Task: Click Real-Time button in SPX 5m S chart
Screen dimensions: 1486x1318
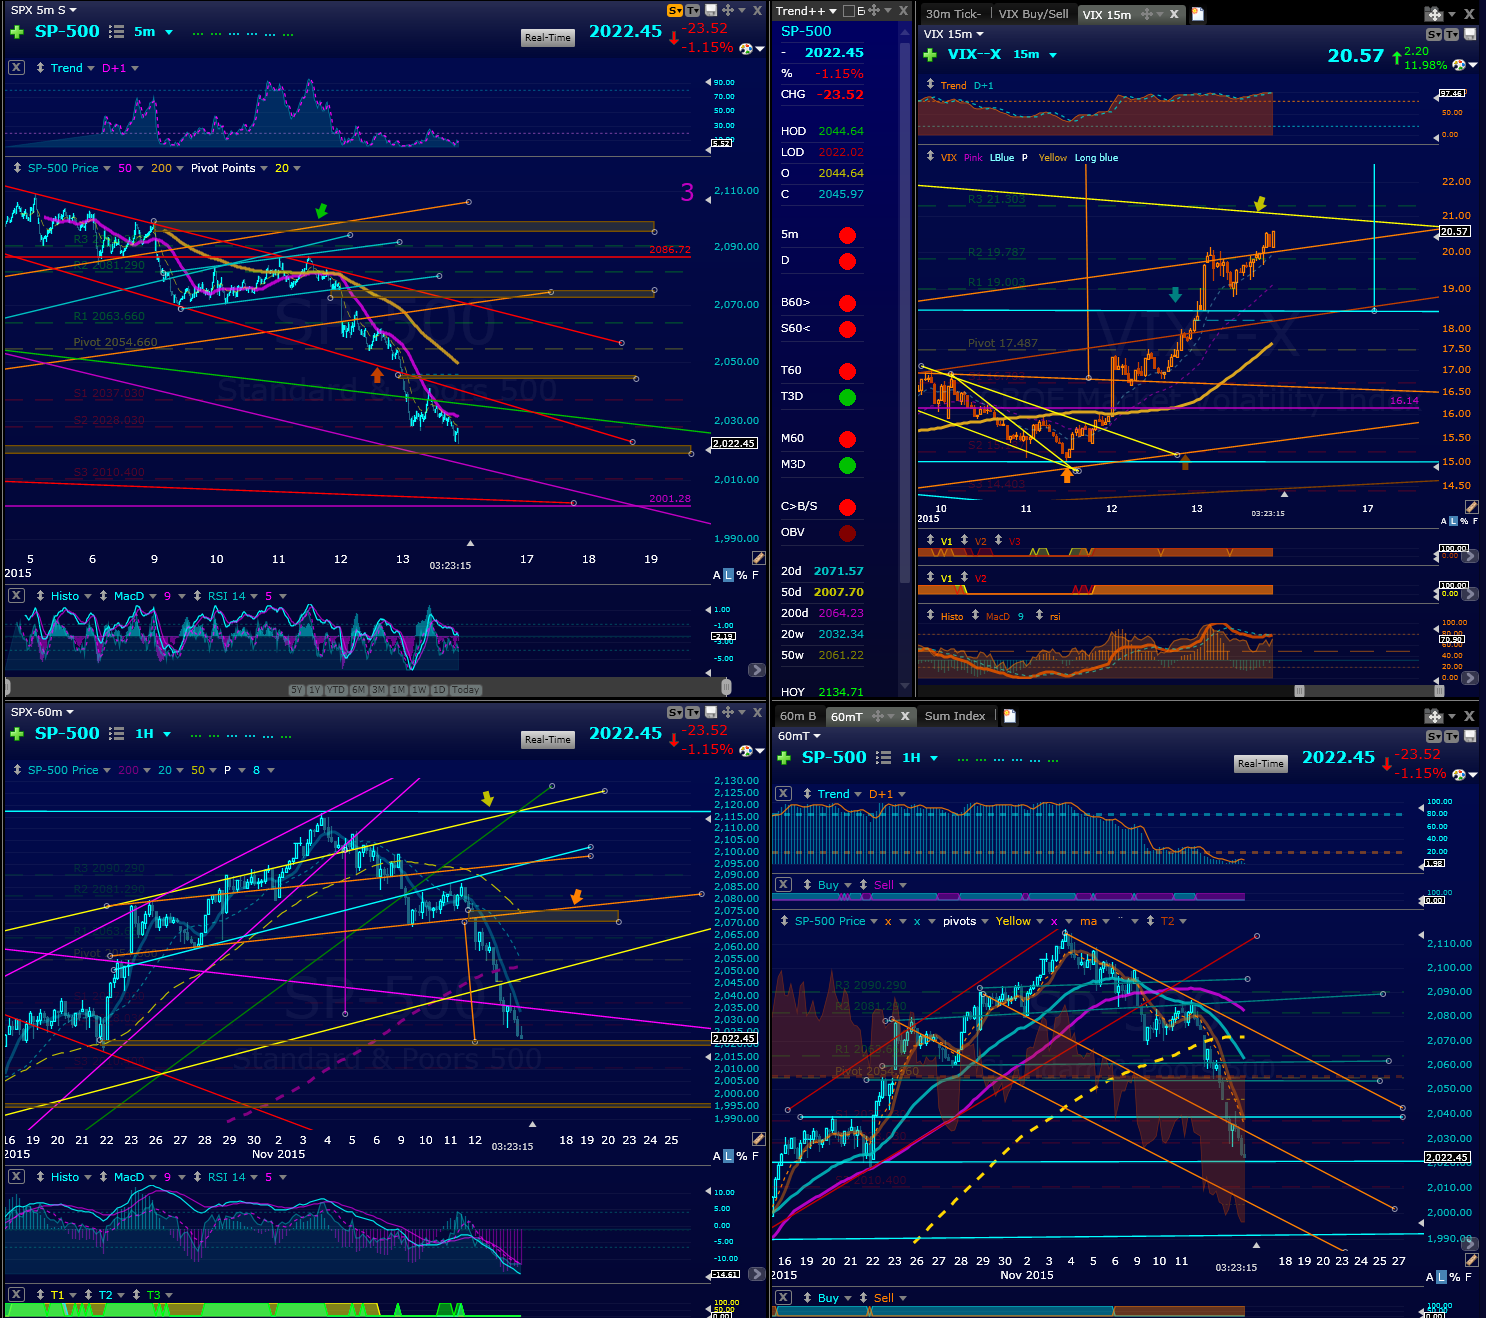Action: point(548,38)
